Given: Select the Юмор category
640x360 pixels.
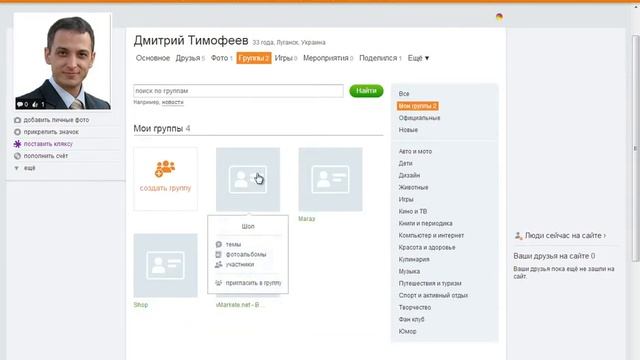Looking at the screenshot, I should click(x=407, y=331).
